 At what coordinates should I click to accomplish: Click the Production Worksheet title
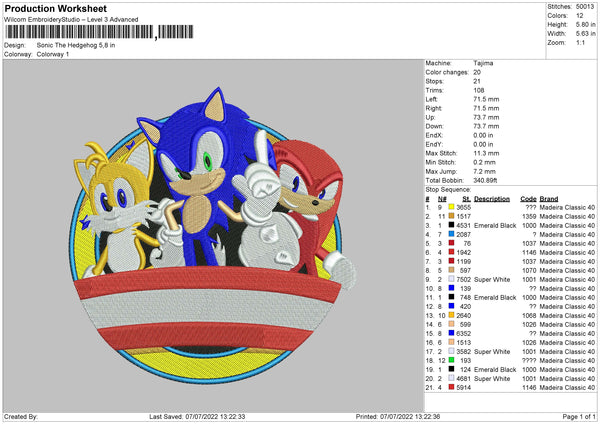pyautogui.click(x=55, y=8)
